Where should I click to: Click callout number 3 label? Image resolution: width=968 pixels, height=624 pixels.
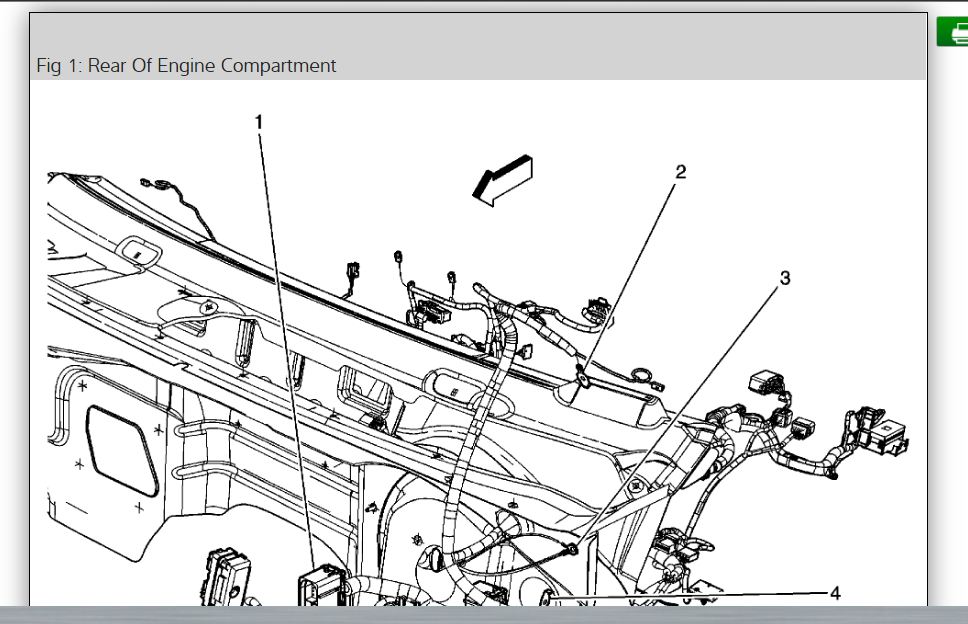coord(785,278)
